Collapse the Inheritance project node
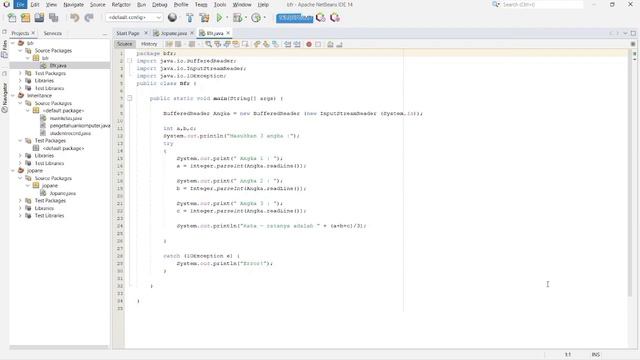 click(x=13, y=96)
